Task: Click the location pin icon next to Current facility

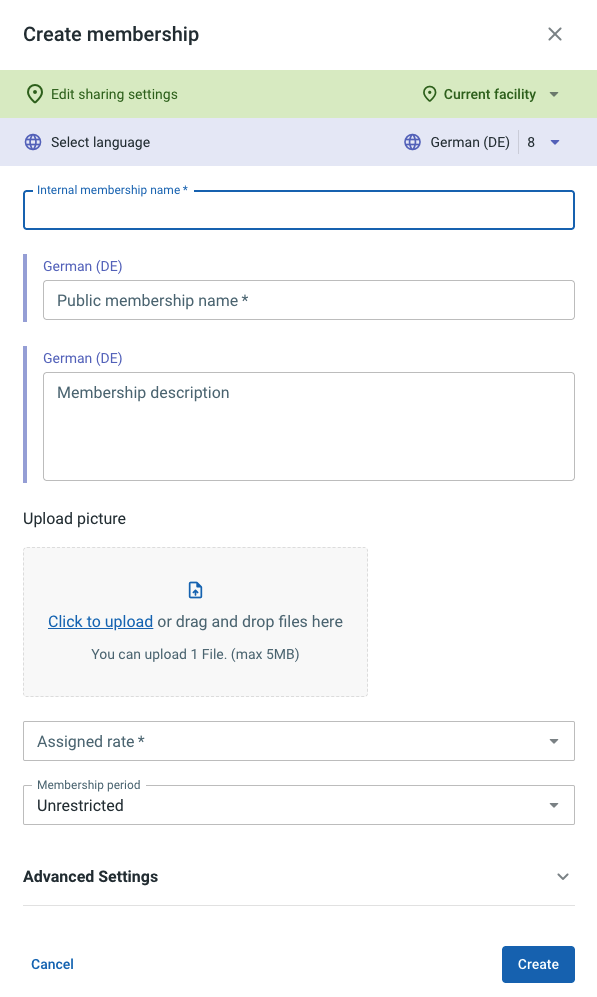Action: [x=430, y=94]
